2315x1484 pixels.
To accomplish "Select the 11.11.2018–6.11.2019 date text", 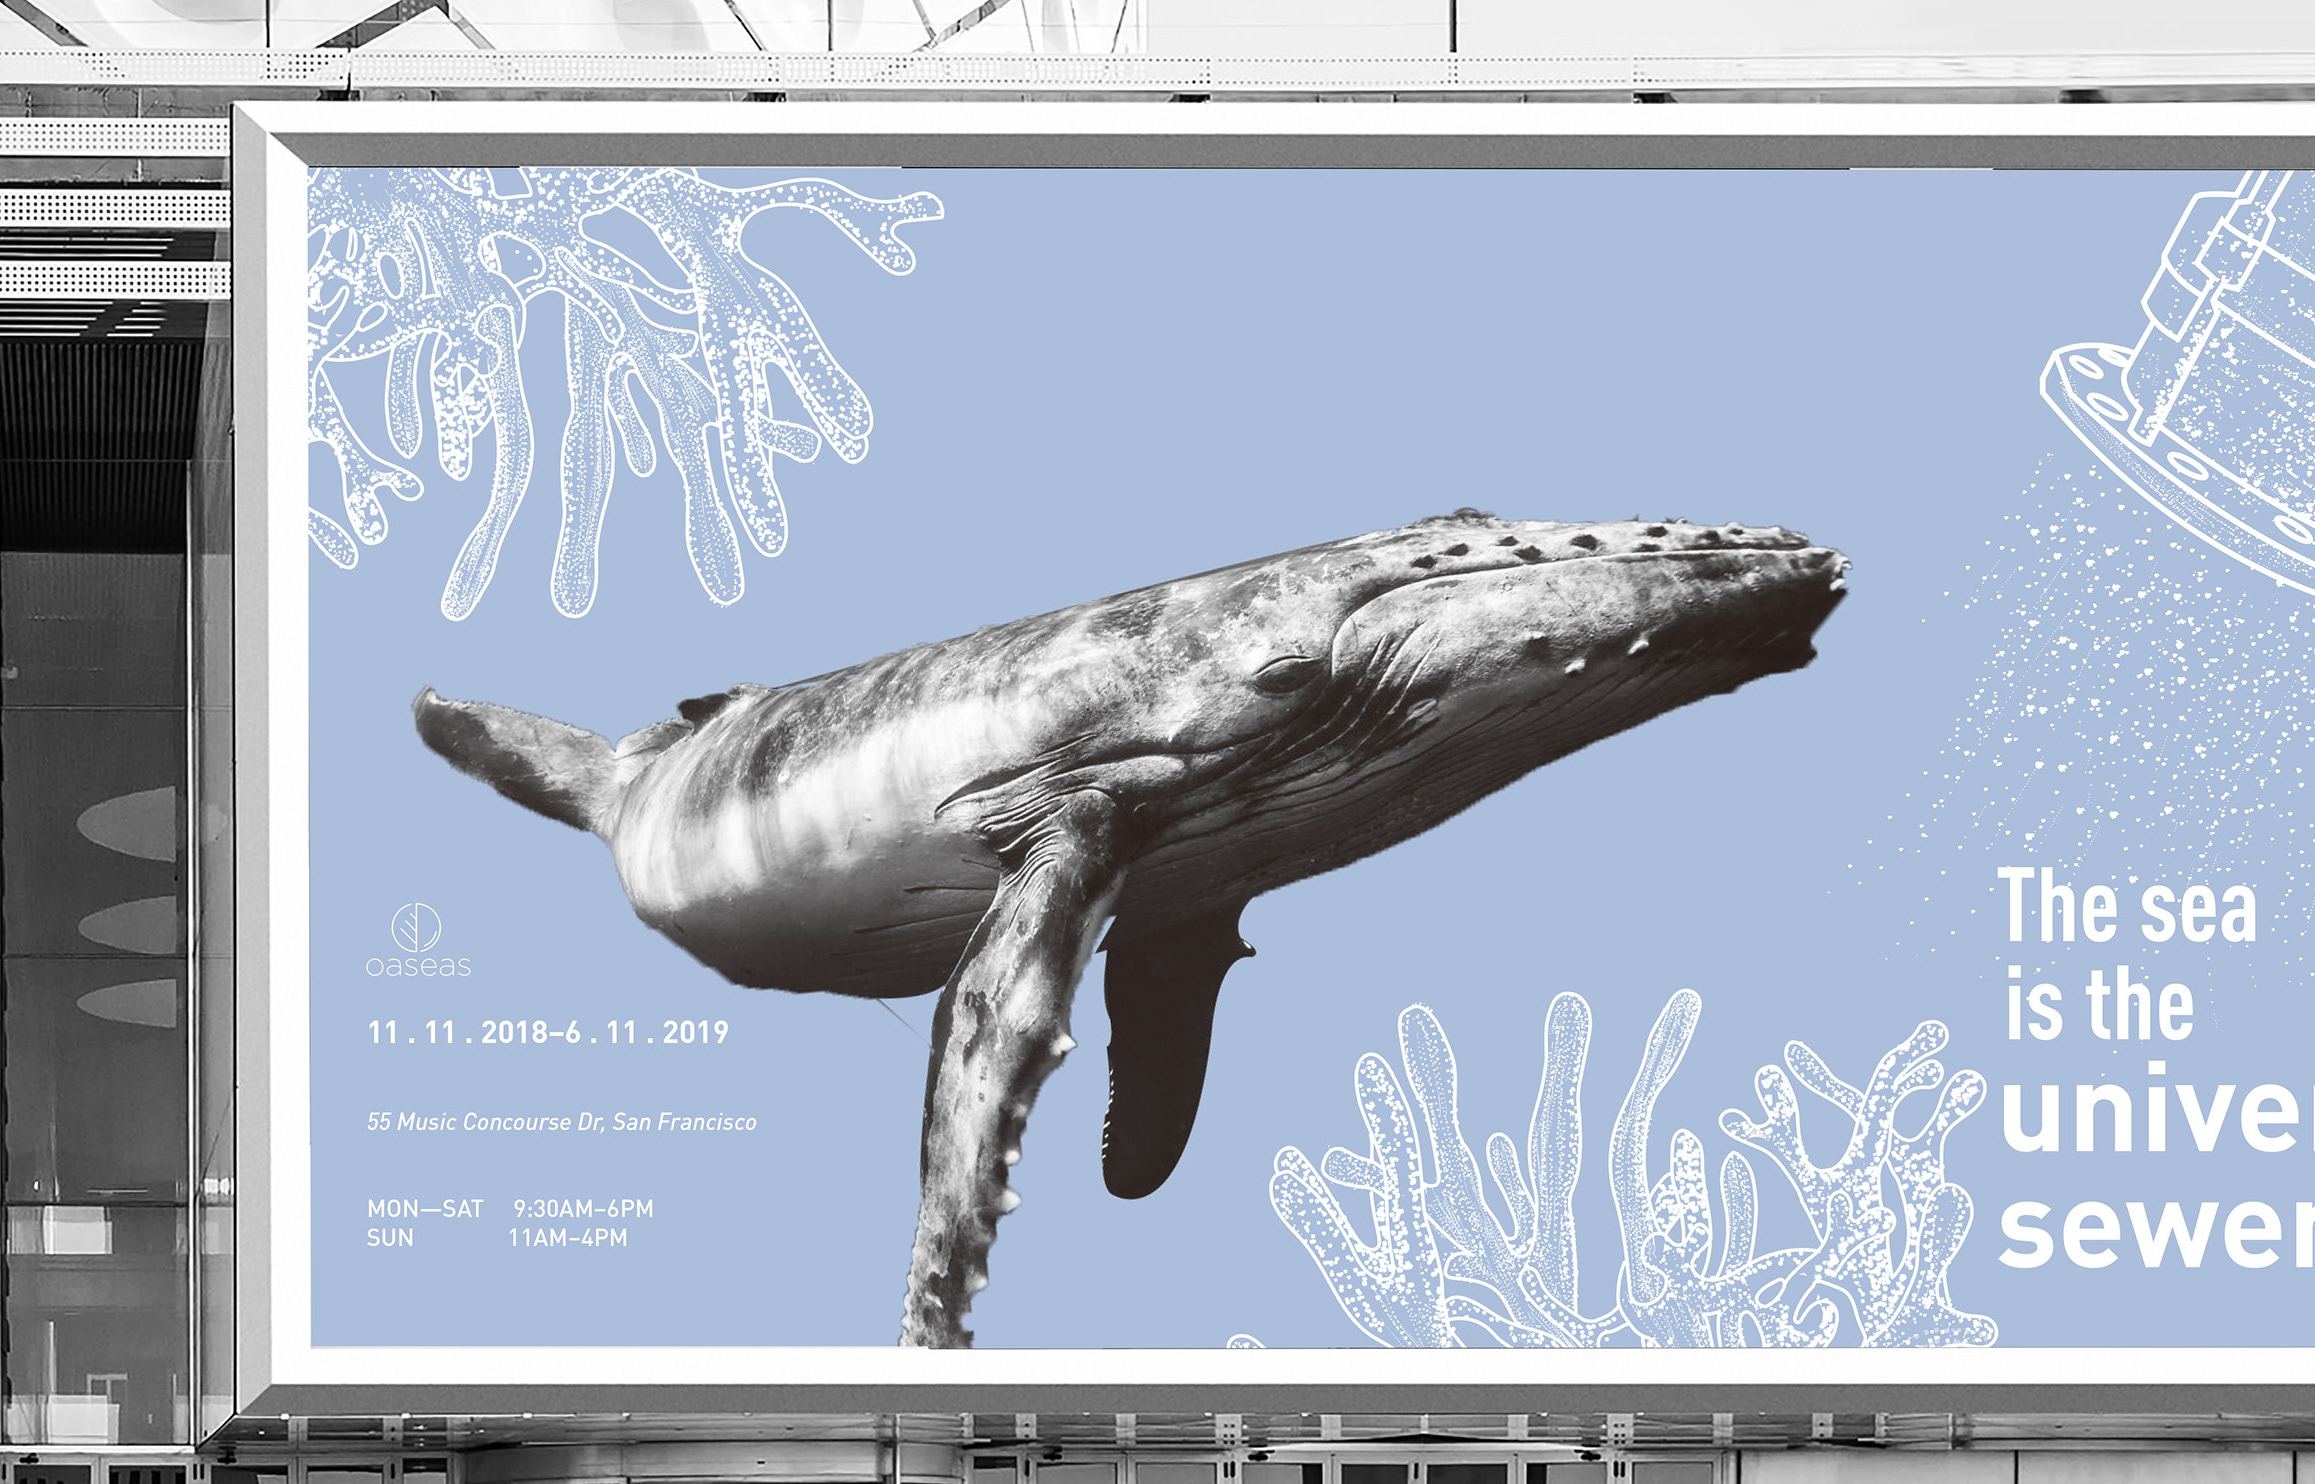I will click(548, 1033).
